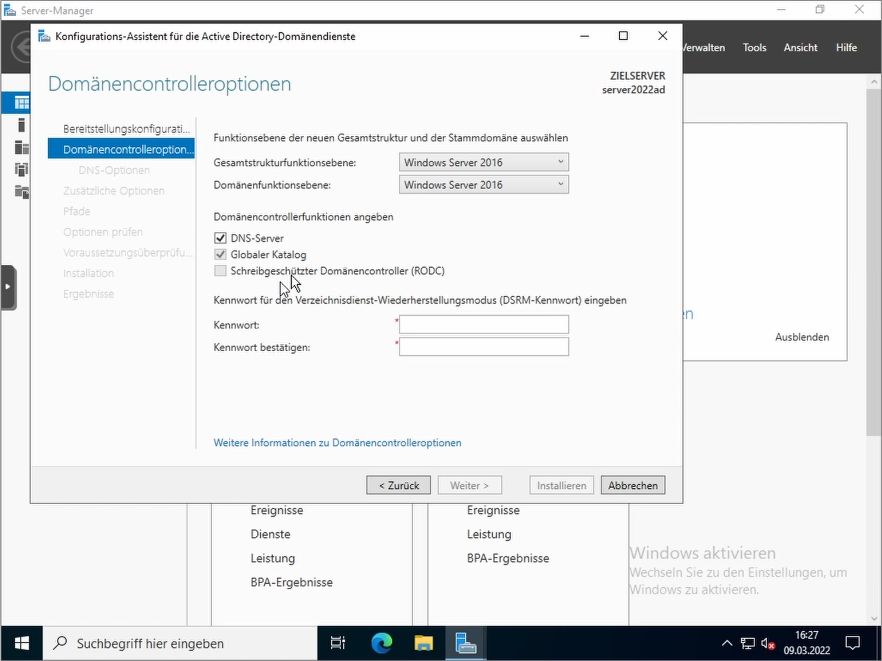Expand the side panel arrow tab

point(8,287)
